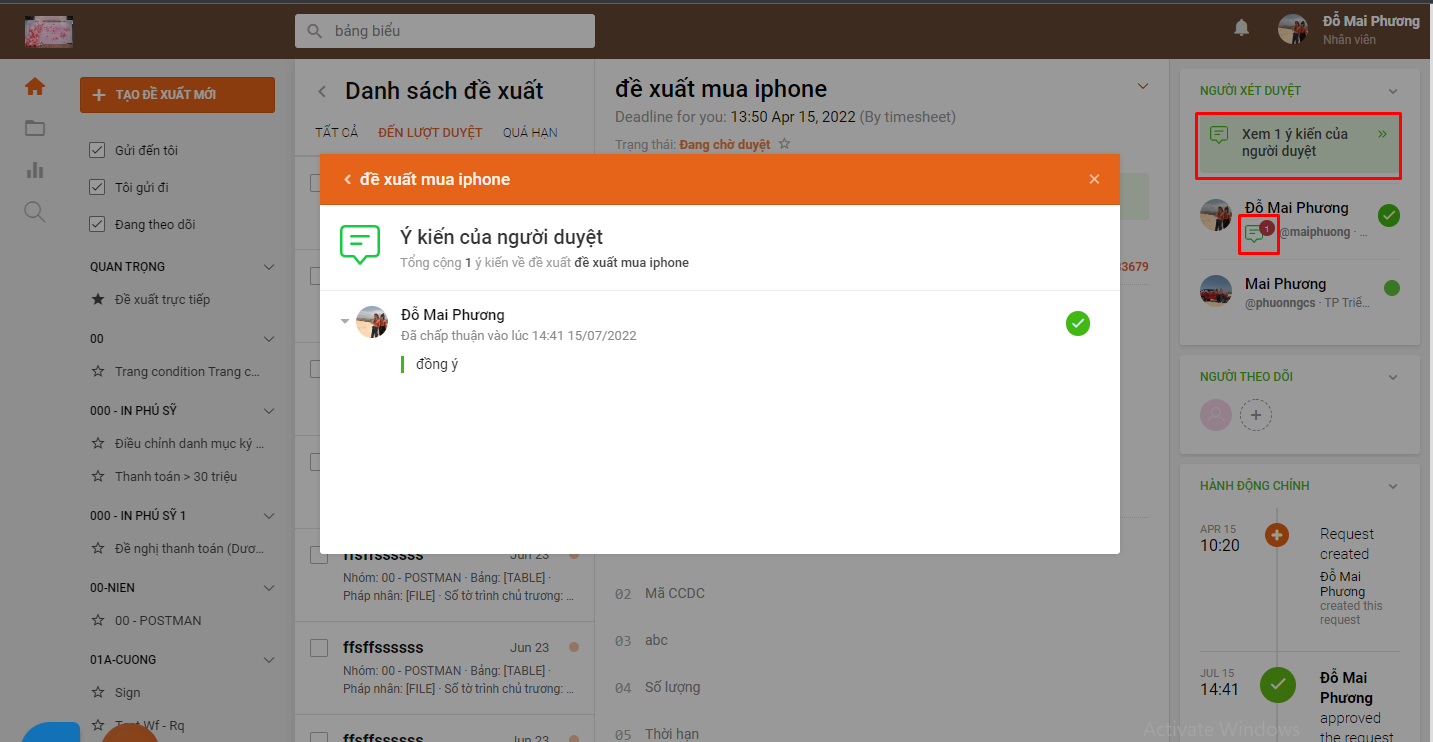
Task: Collapse the 000 - IN PHÚ SỸ section
Action: click(x=268, y=411)
